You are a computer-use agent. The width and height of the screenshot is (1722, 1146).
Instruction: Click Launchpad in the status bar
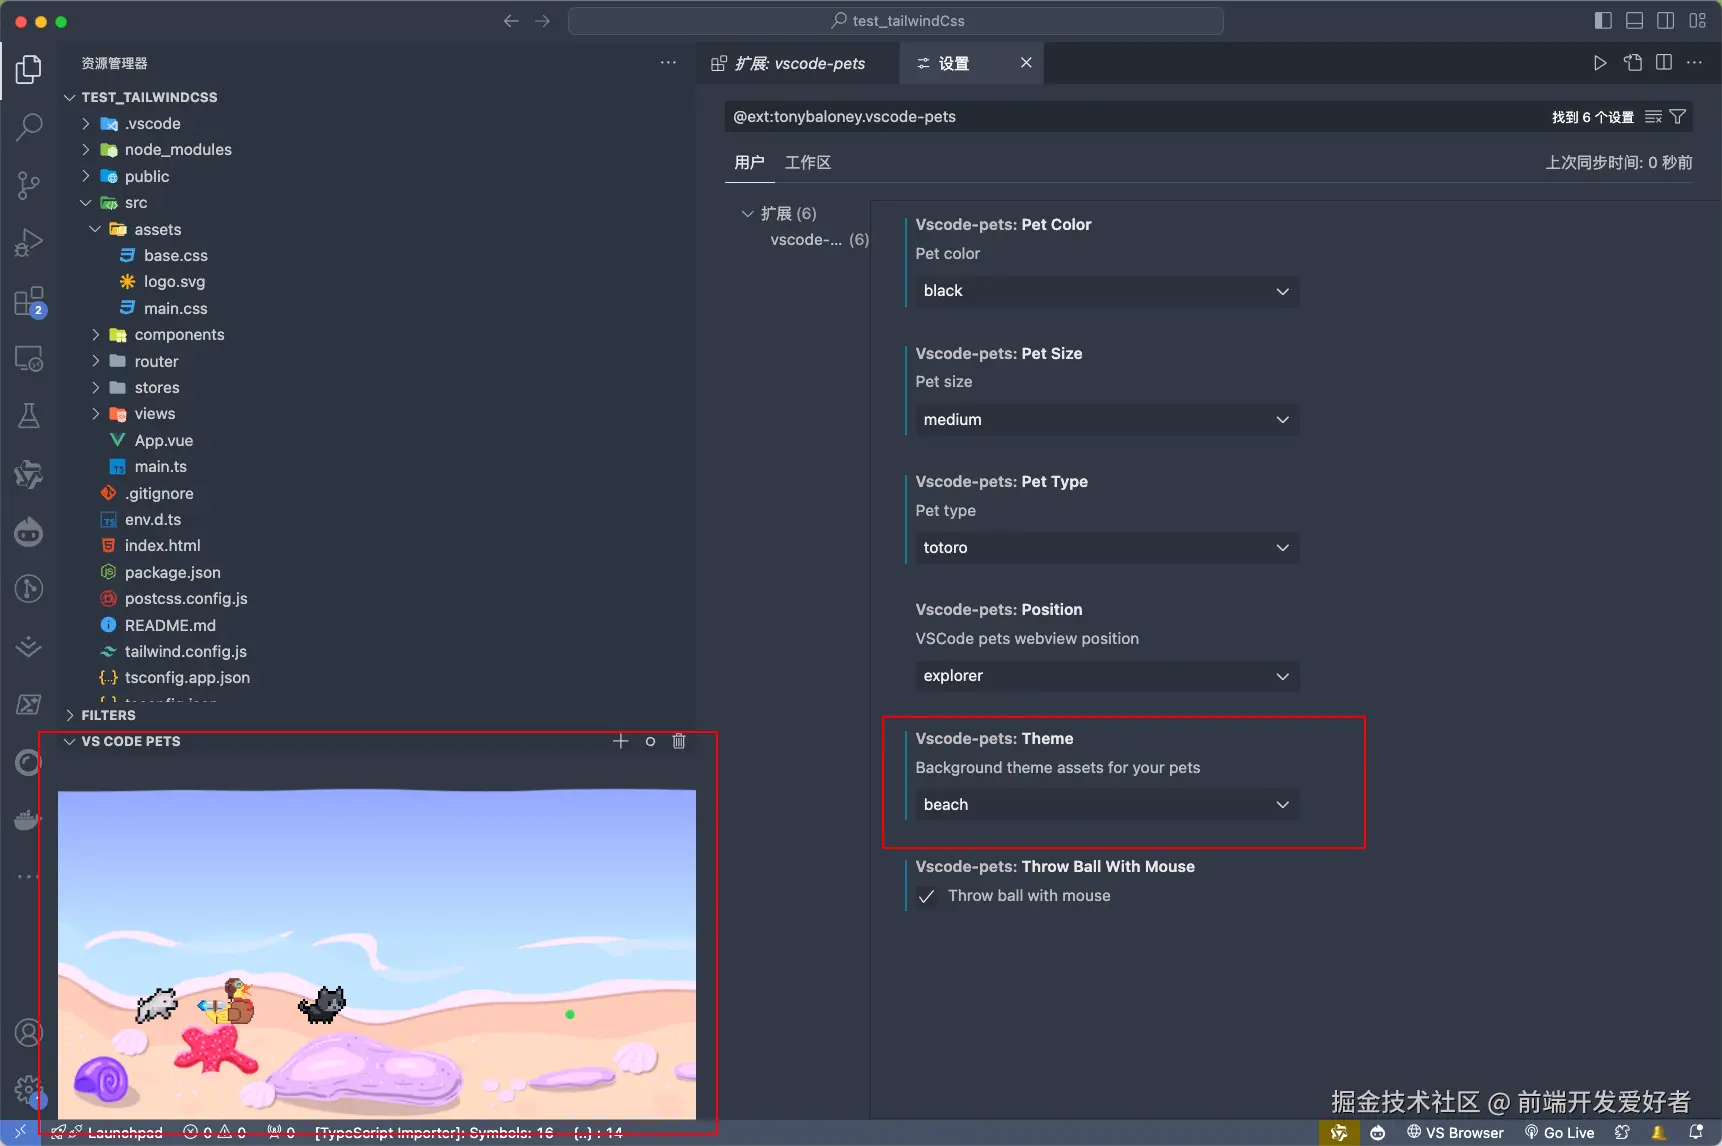(107, 1133)
